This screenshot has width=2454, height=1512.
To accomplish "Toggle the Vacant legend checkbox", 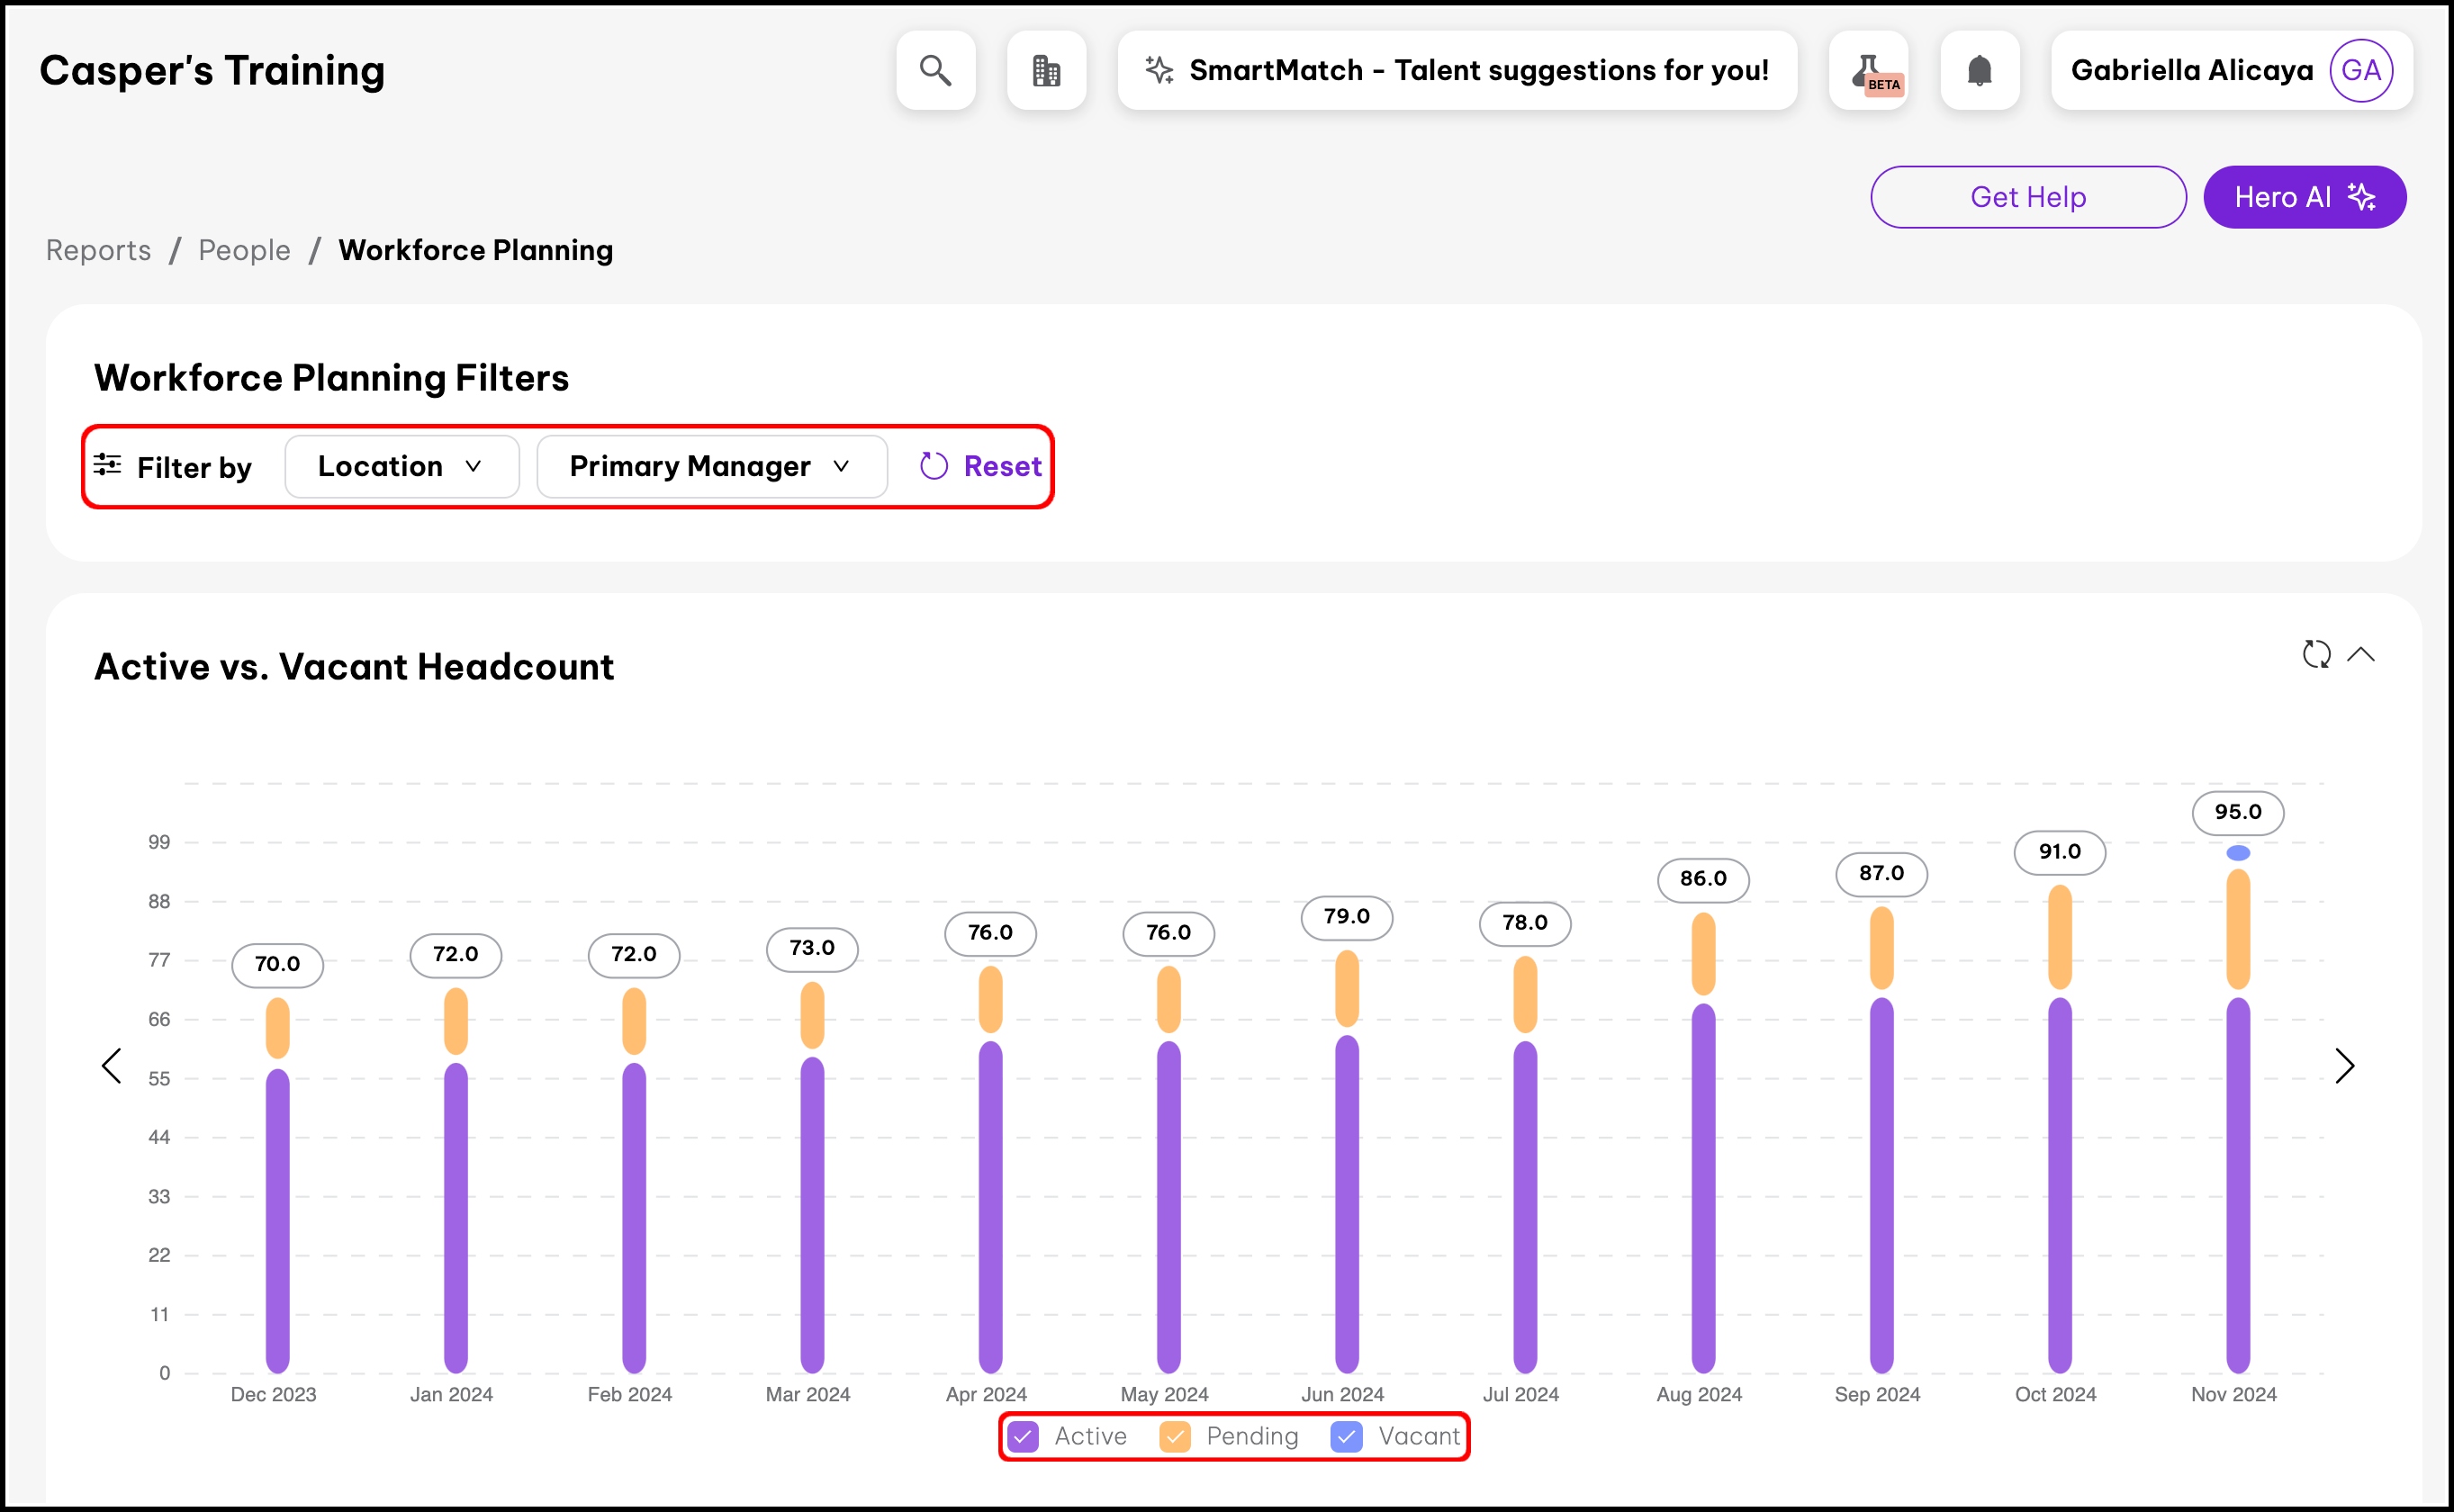I will pos(1347,1437).
